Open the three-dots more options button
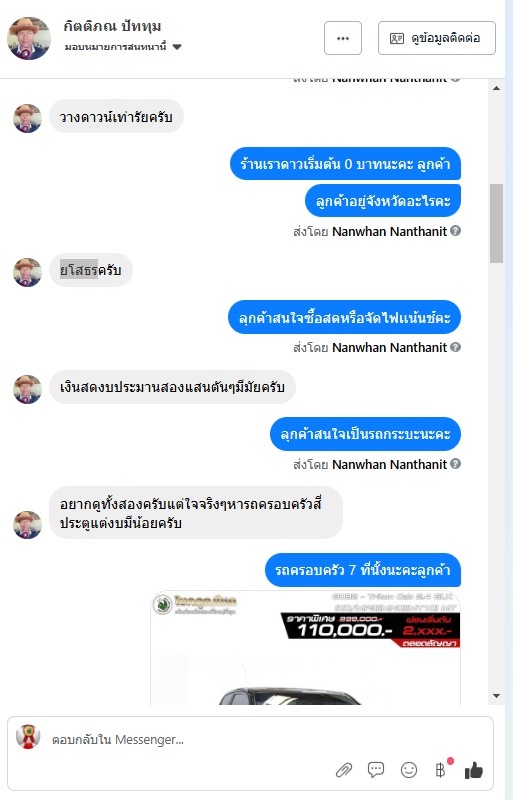Screen dimensions: 513x800 [343, 38]
